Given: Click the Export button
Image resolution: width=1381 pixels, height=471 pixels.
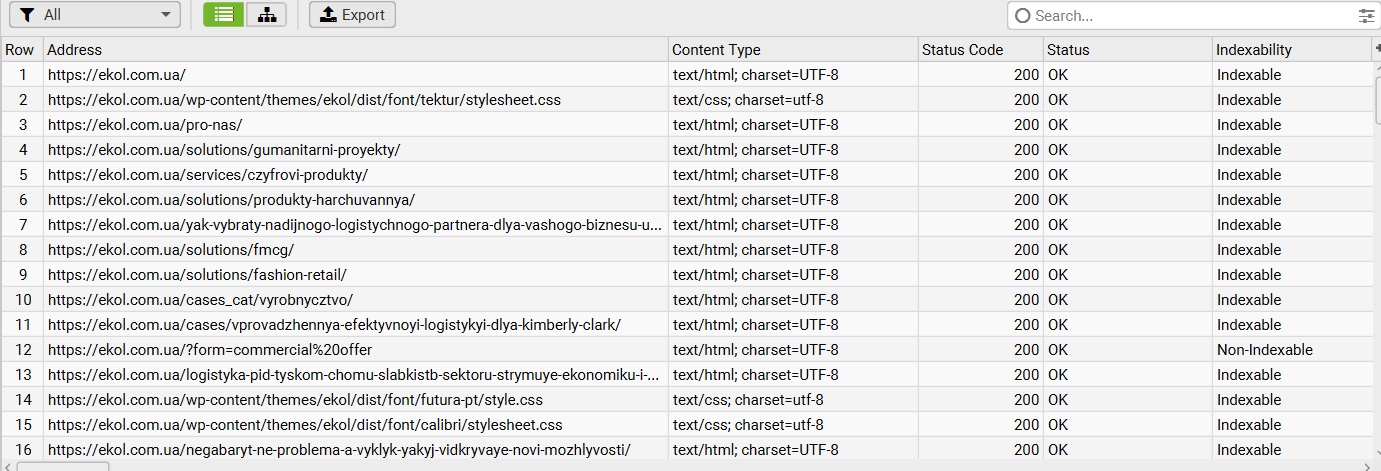Looking at the screenshot, I should pos(352,15).
